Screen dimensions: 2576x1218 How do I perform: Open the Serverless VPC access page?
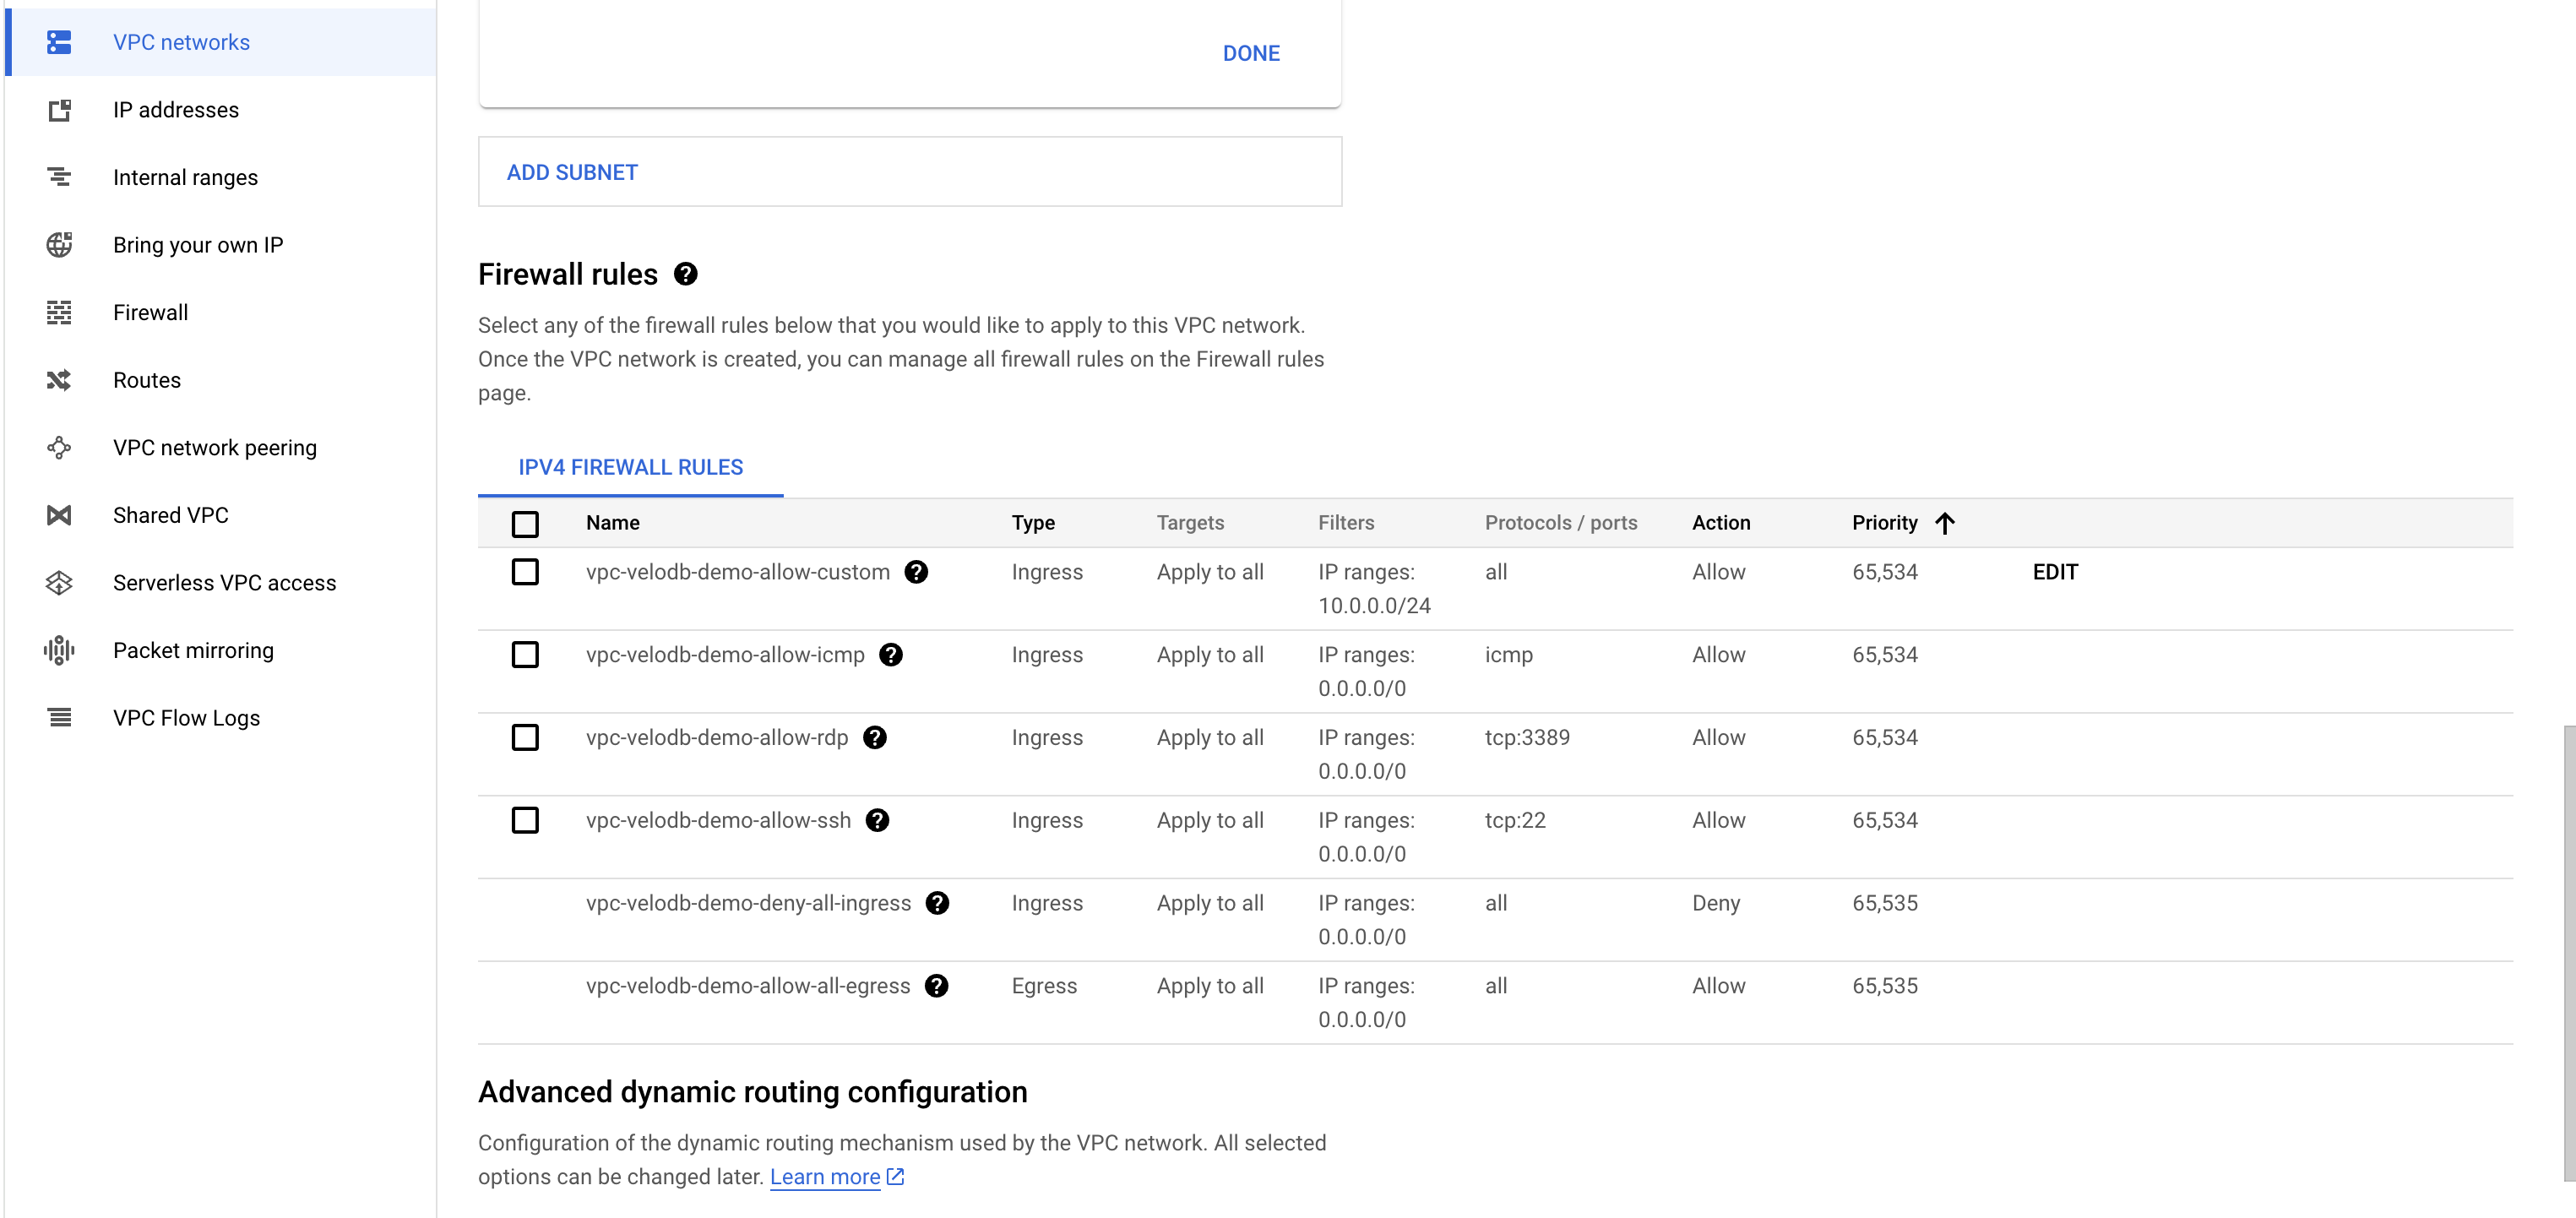[x=224, y=583]
